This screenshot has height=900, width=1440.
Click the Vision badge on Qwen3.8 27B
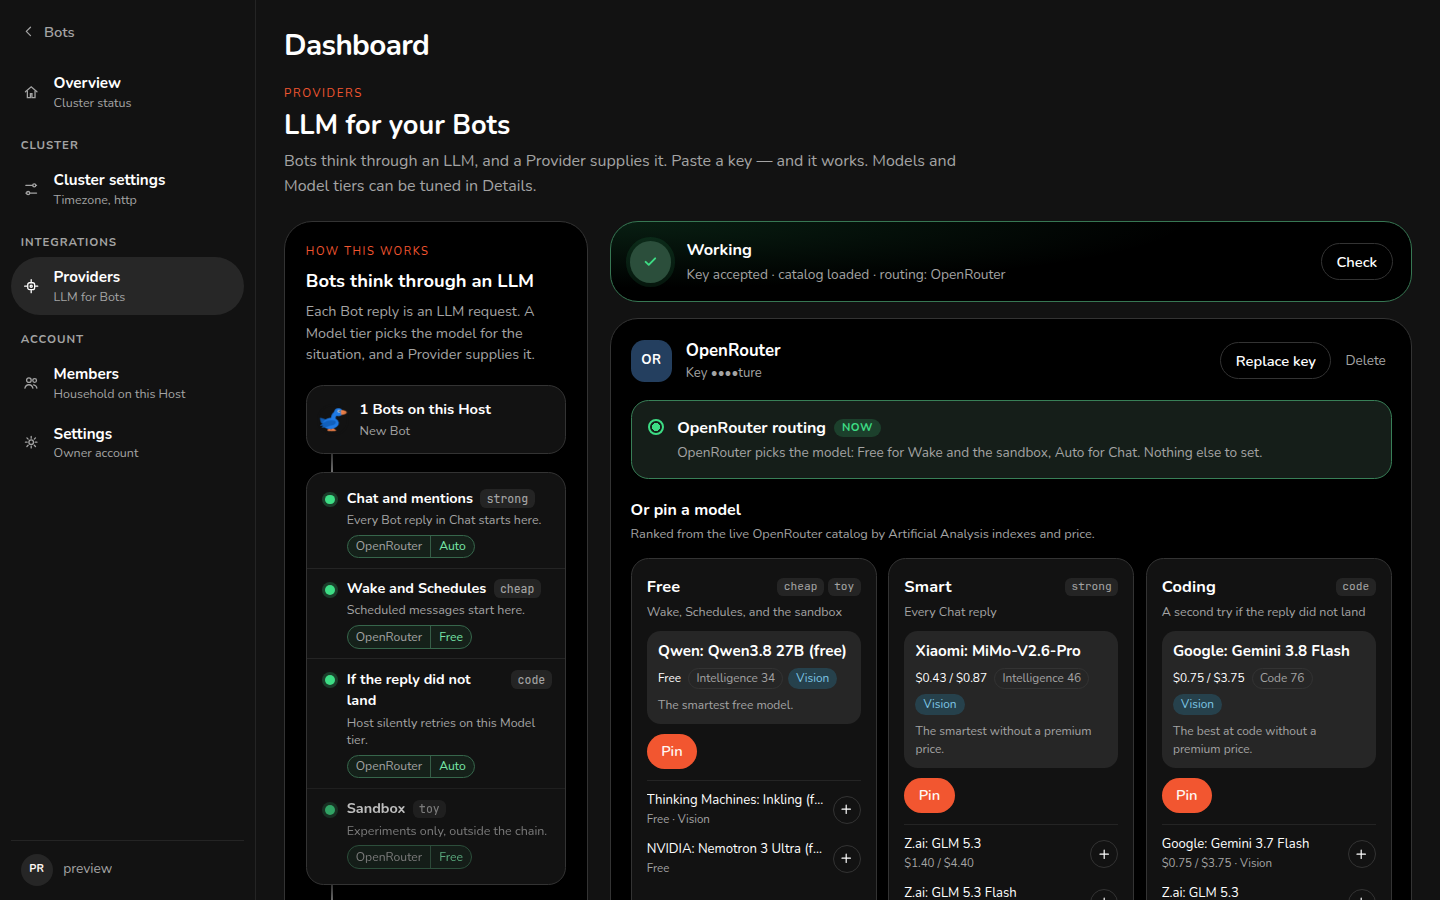812,678
